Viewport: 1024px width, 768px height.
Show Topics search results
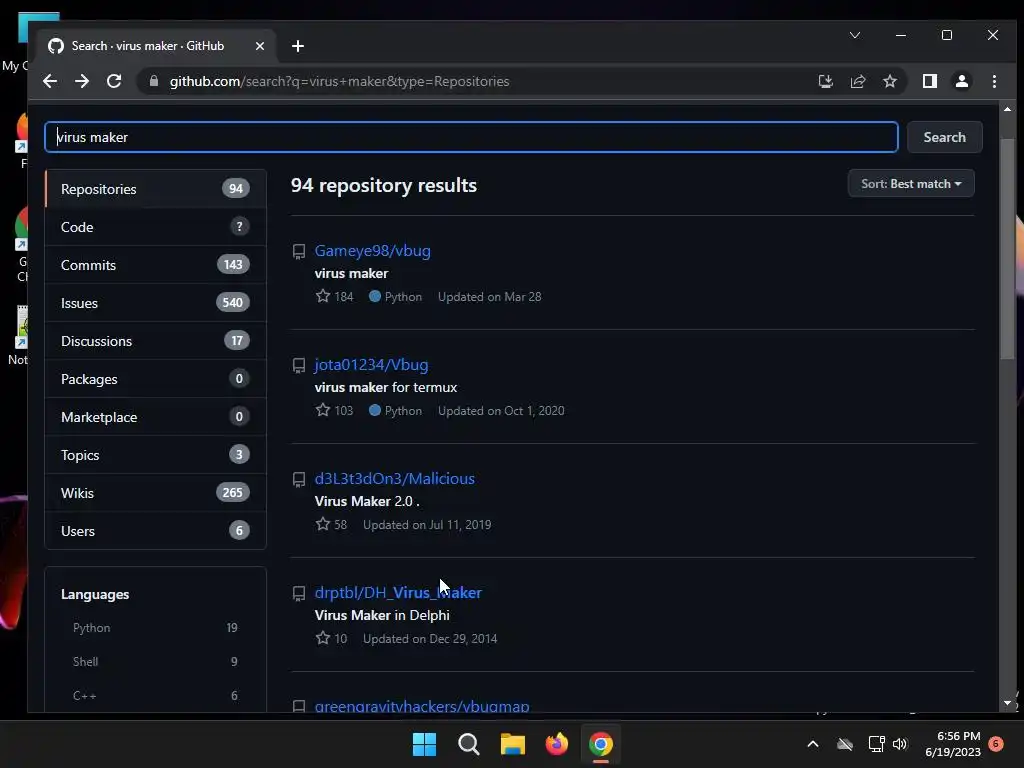pyautogui.click(x=155, y=455)
